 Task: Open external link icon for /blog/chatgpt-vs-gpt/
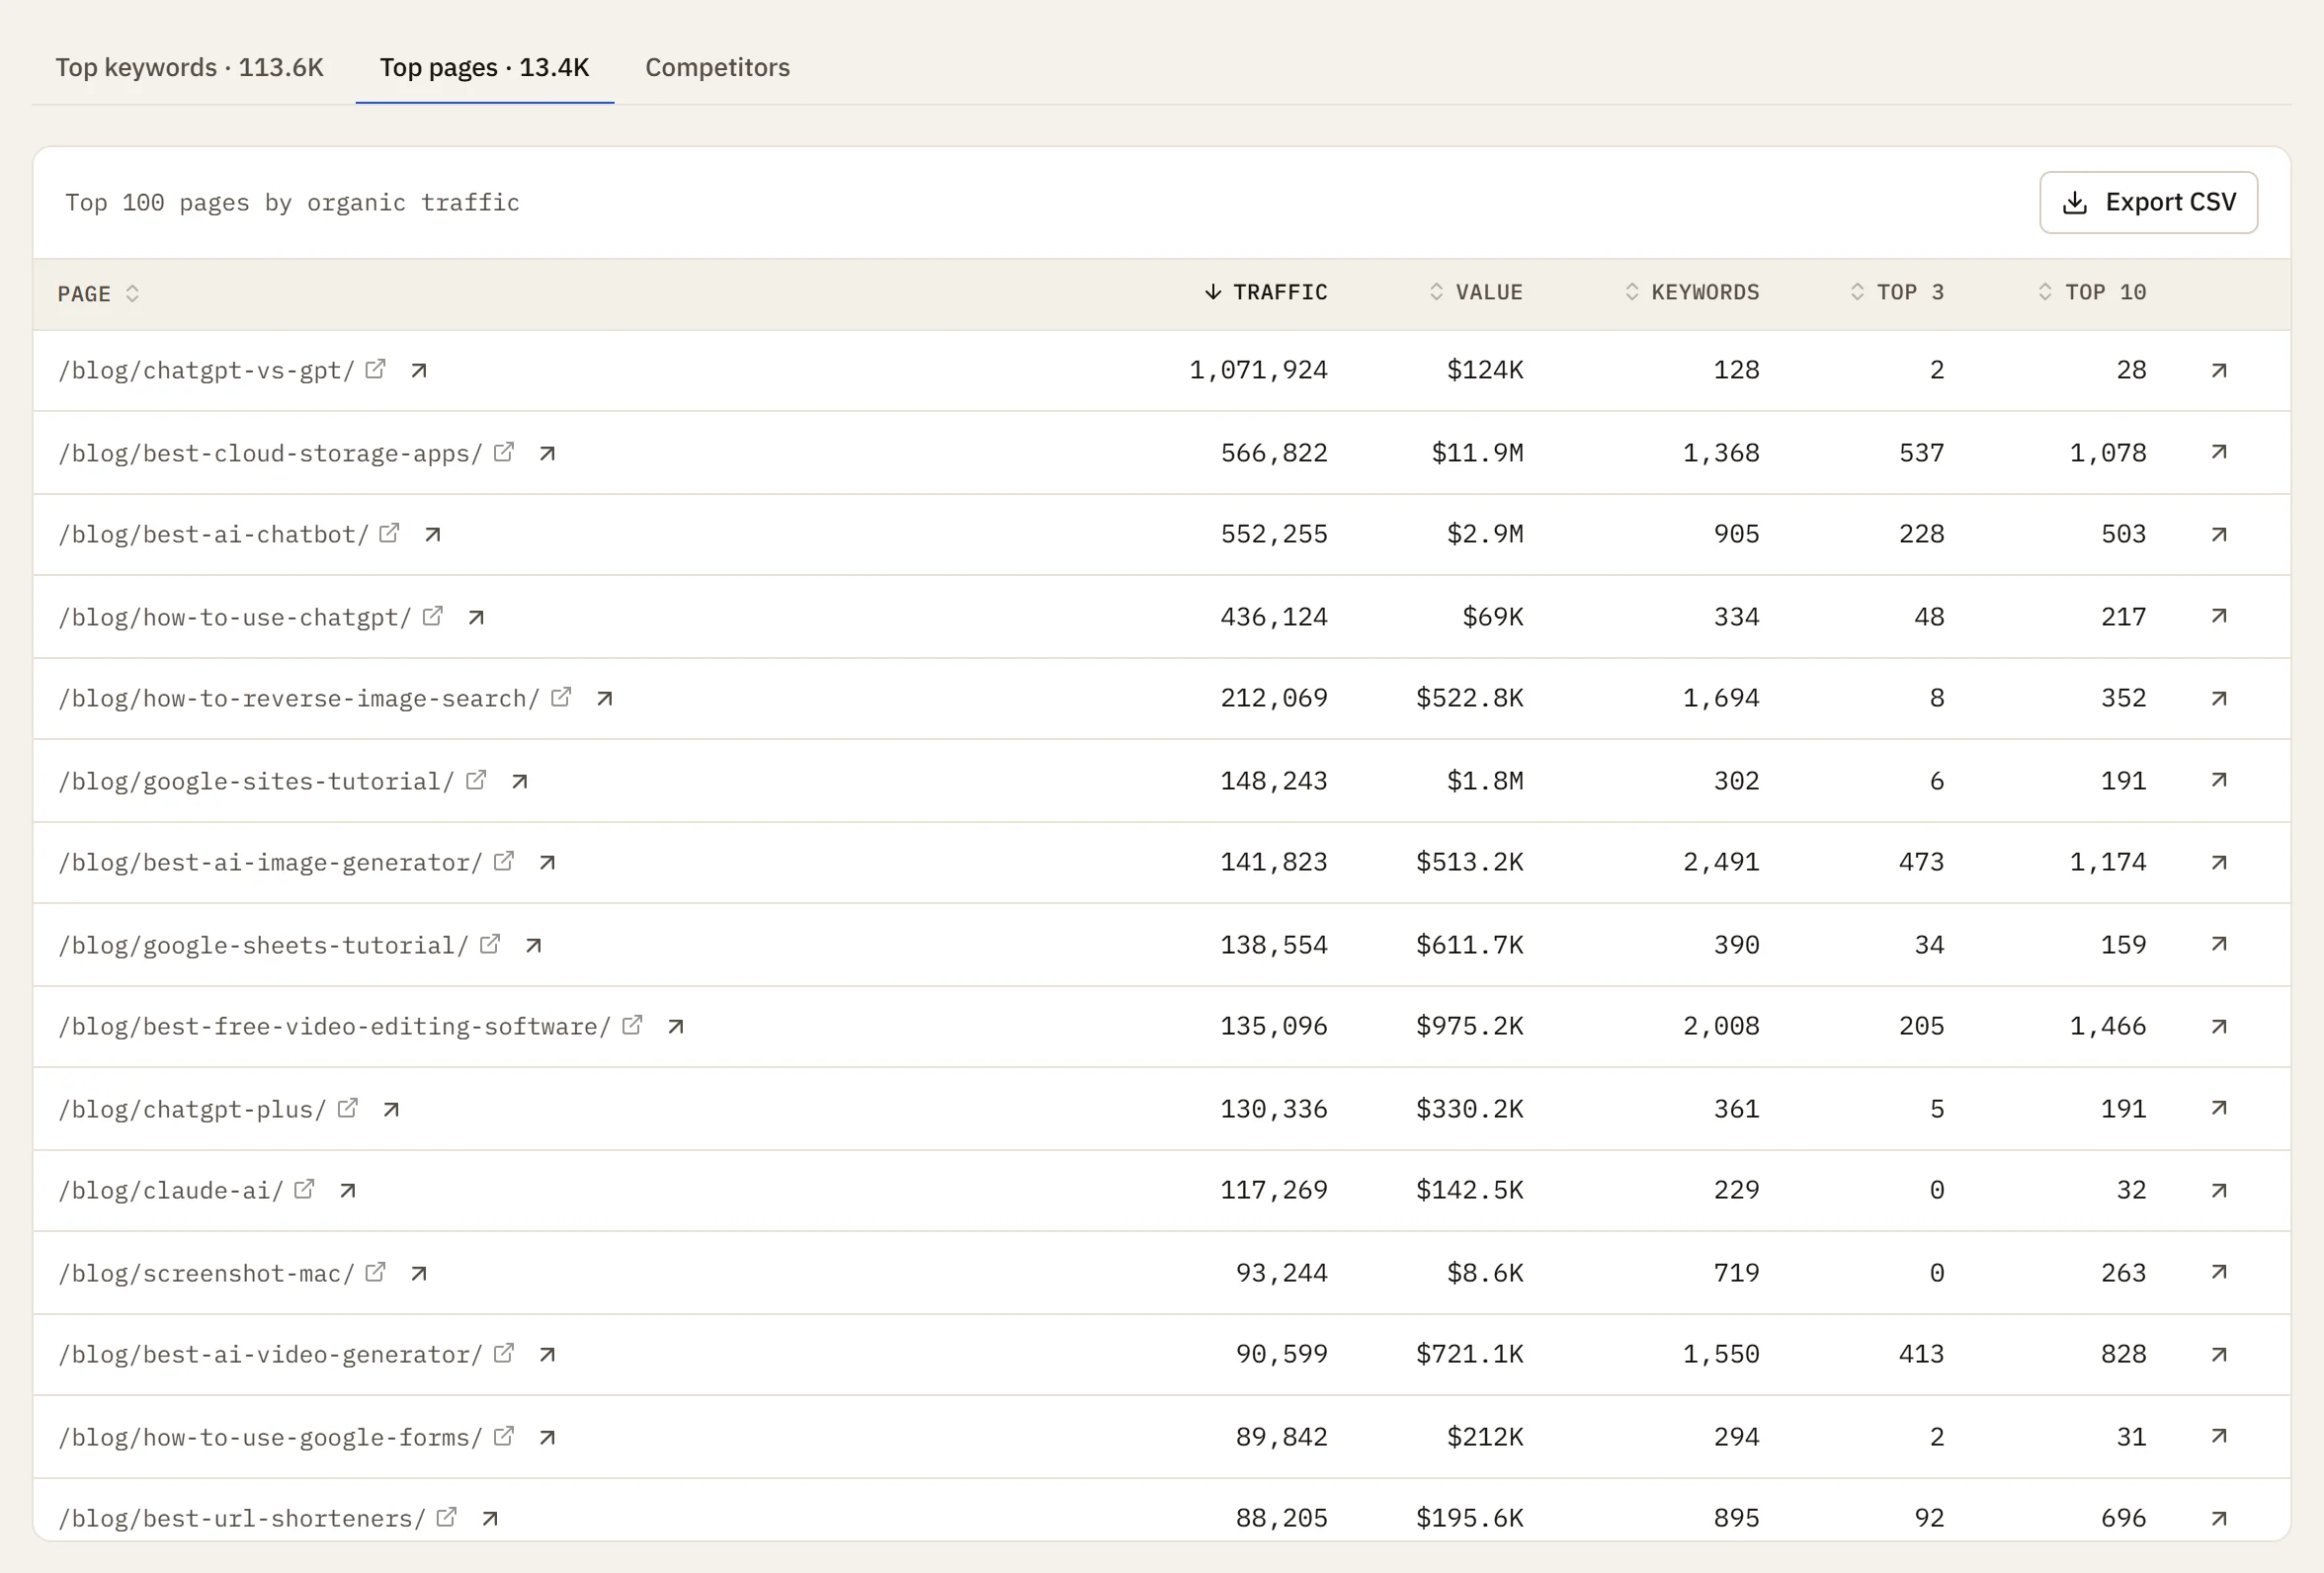tap(375, 369)
